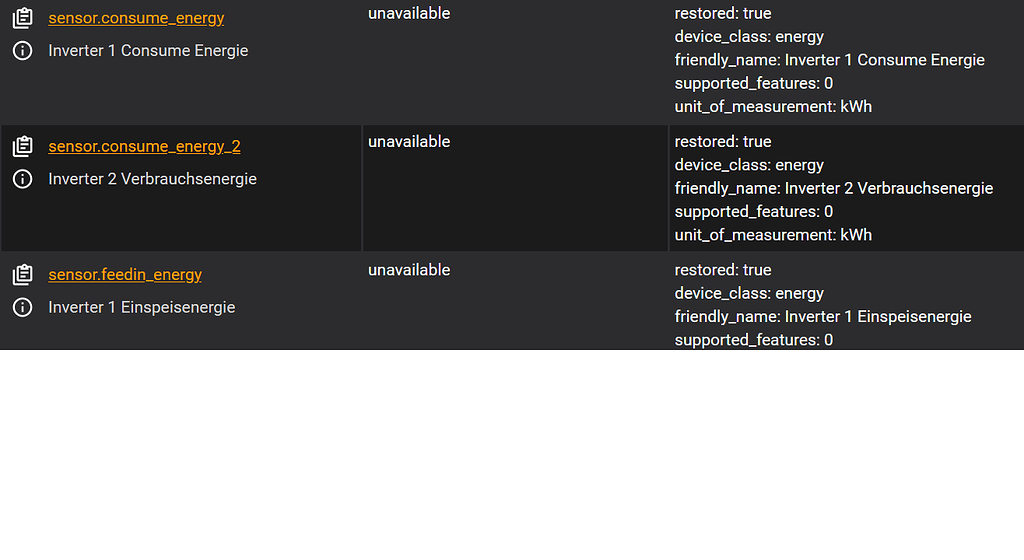1024x560 pixels.
Task: Click the Inverter 1 Consume Energie name
Action: (148, 50)
